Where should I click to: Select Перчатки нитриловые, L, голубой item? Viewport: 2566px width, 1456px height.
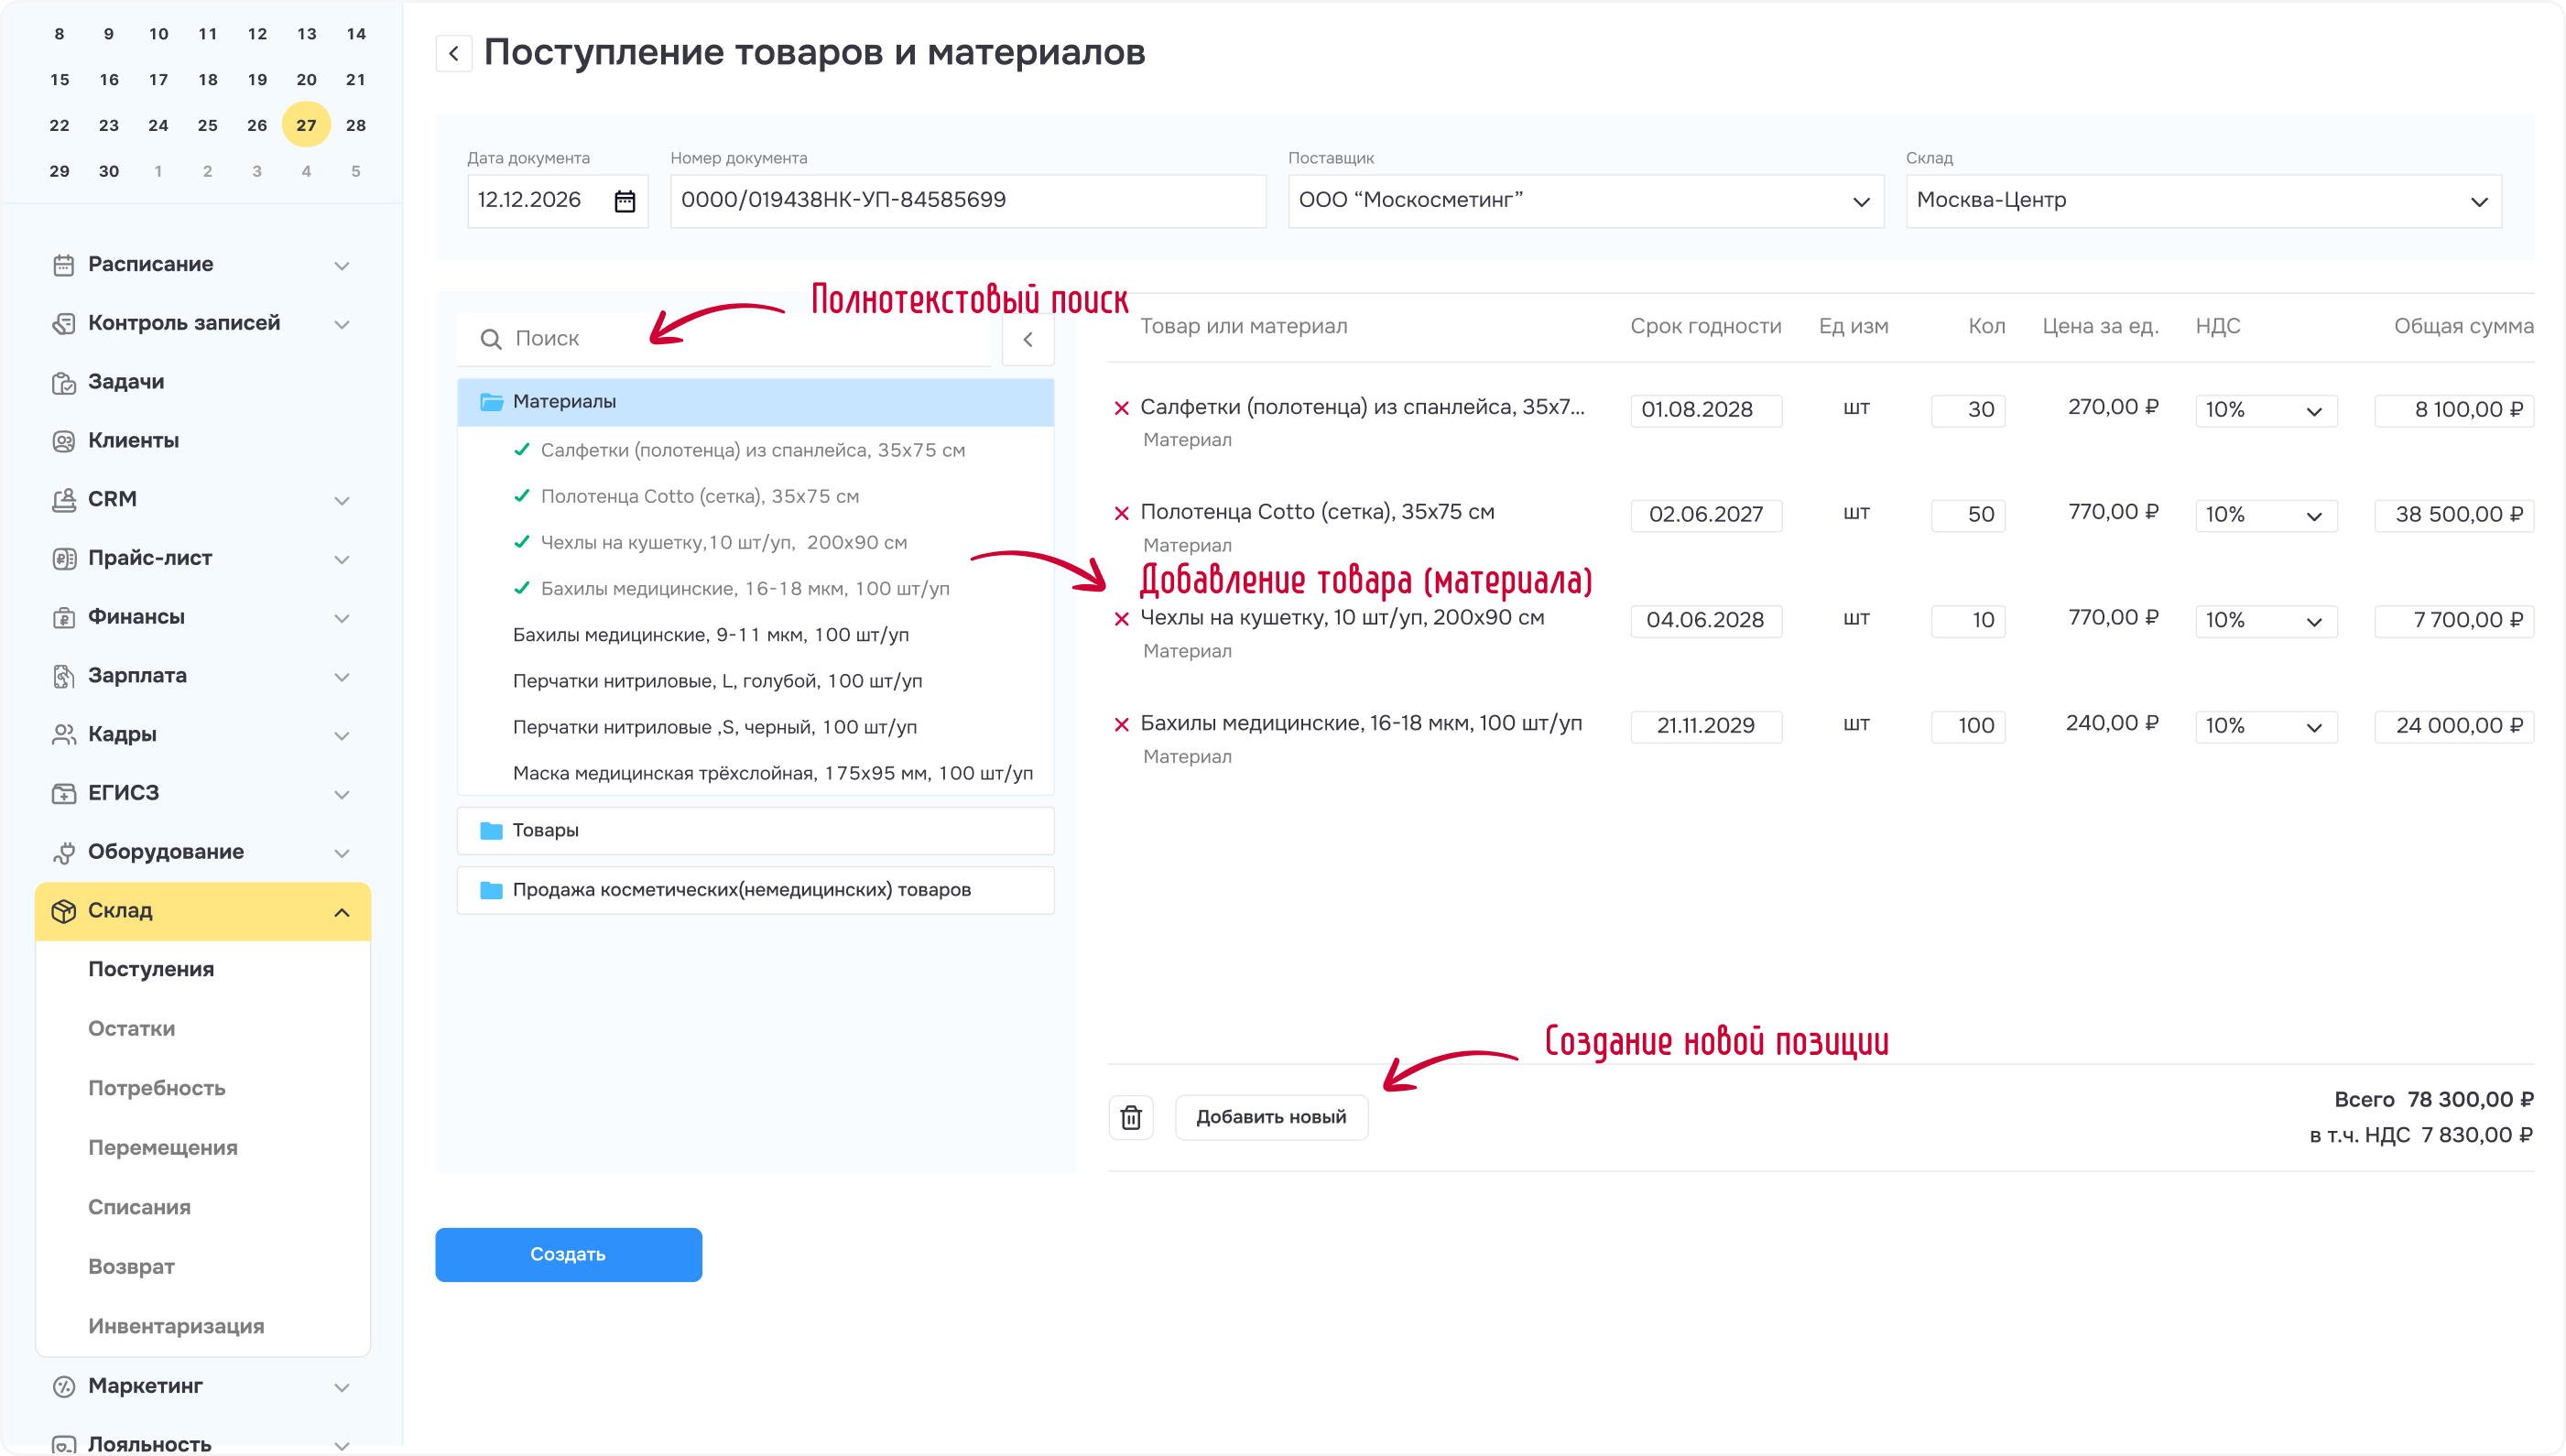[718, 681]
